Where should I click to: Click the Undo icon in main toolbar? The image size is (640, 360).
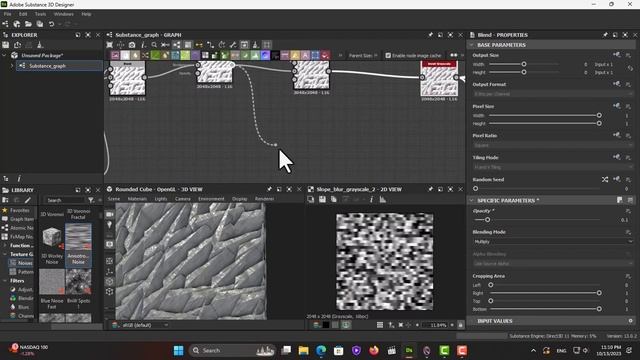[51, 24]
